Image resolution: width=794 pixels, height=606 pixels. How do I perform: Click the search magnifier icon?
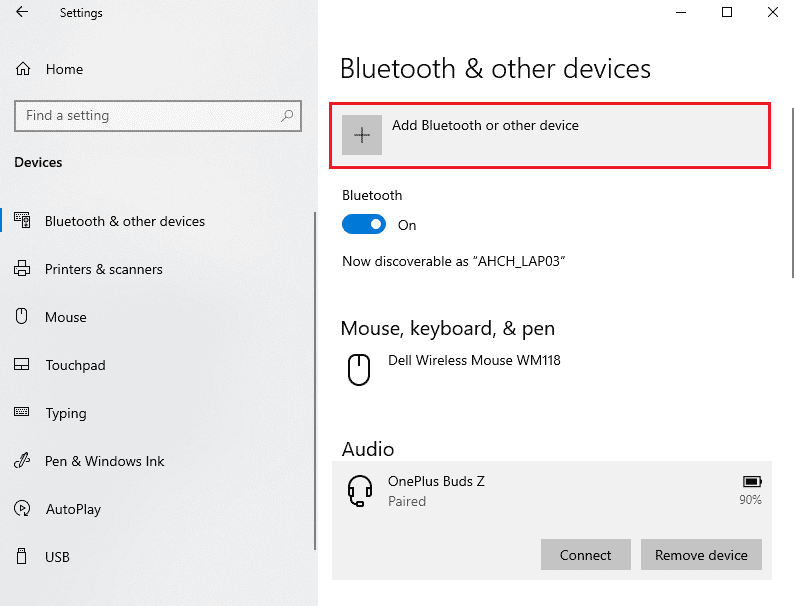[x=287, y=116]
